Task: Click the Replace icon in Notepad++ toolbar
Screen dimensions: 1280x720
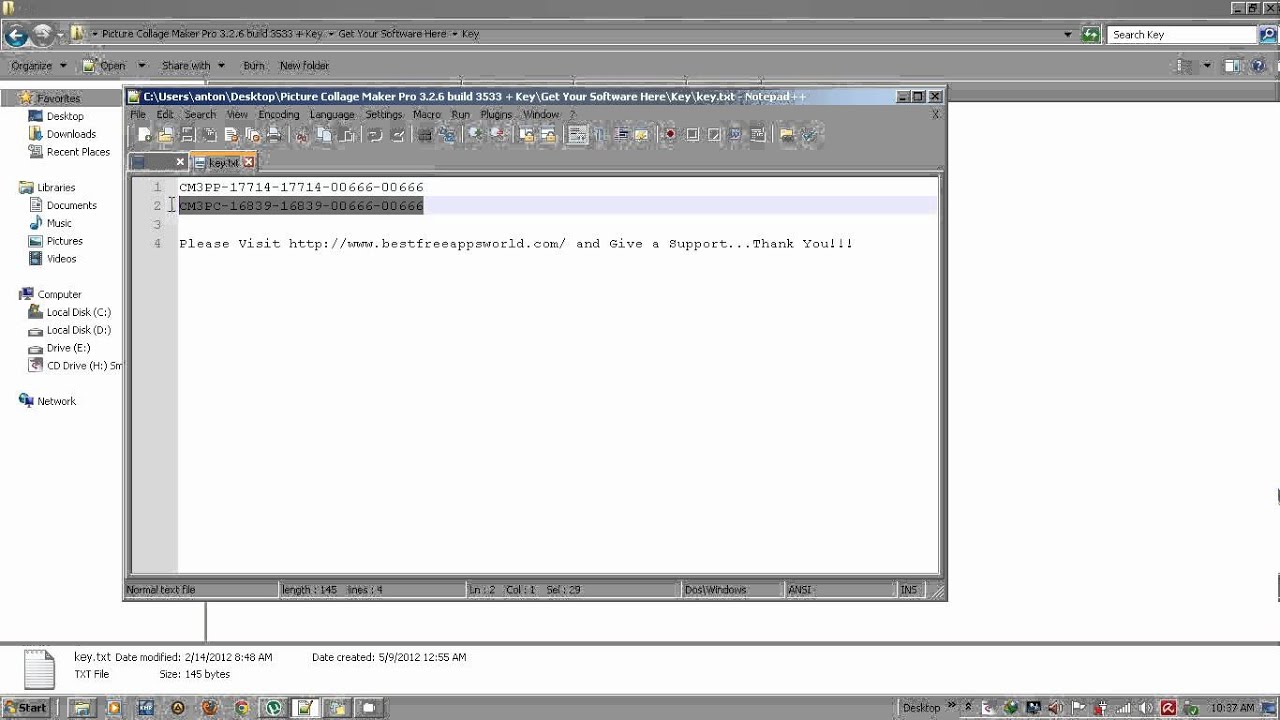Action: pos(446,135)
